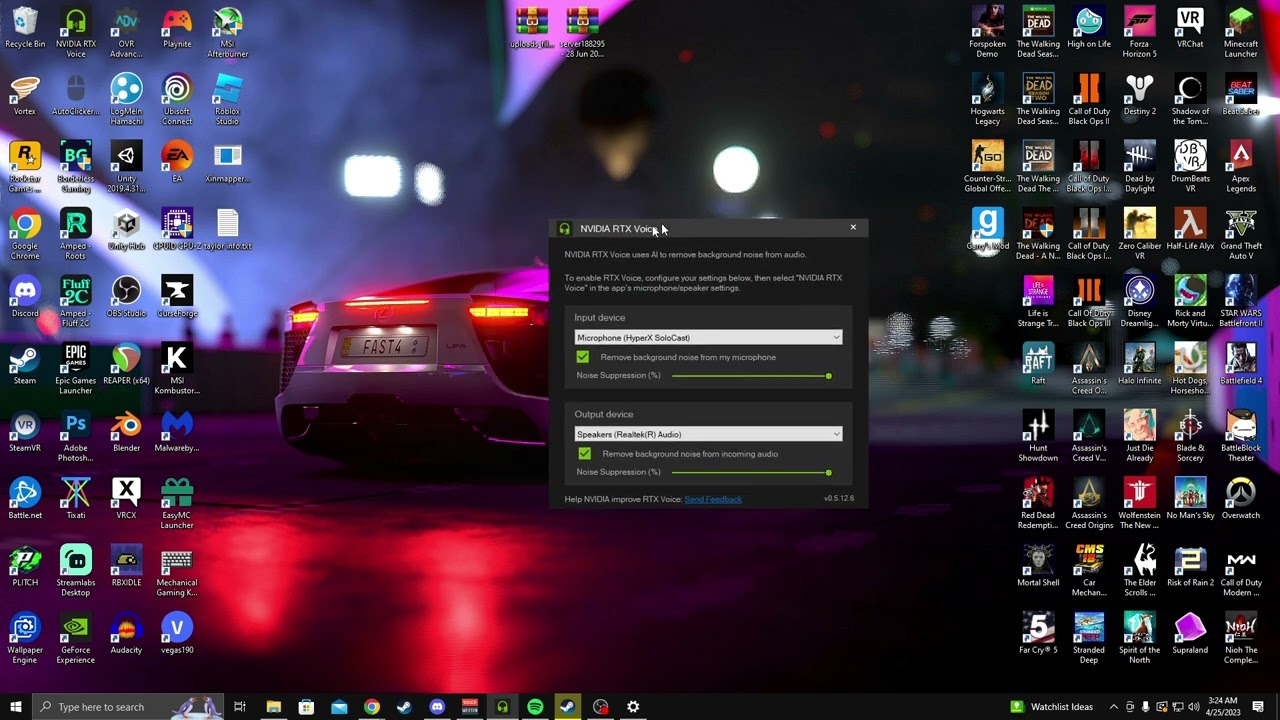This screenshot has width=1280, height=720.
Task: Open the notification center icon
Action: (x=1258, y=707)
